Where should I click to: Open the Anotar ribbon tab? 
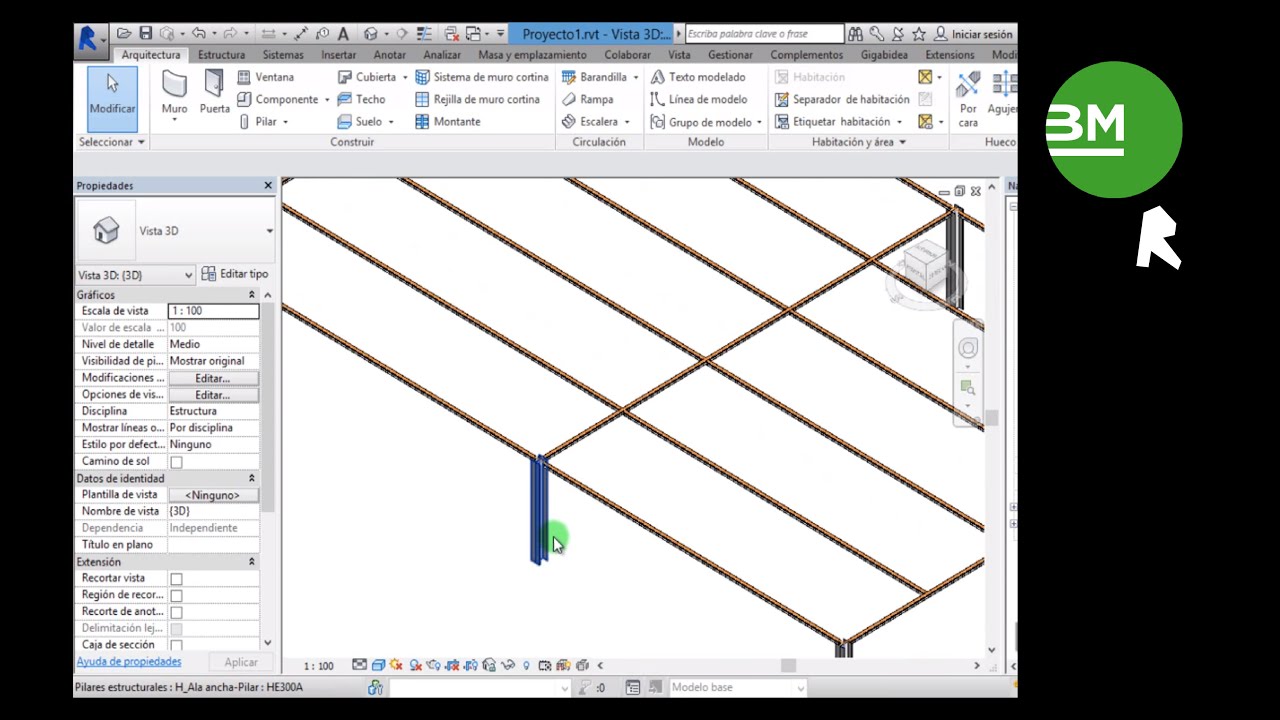point(390,55)
